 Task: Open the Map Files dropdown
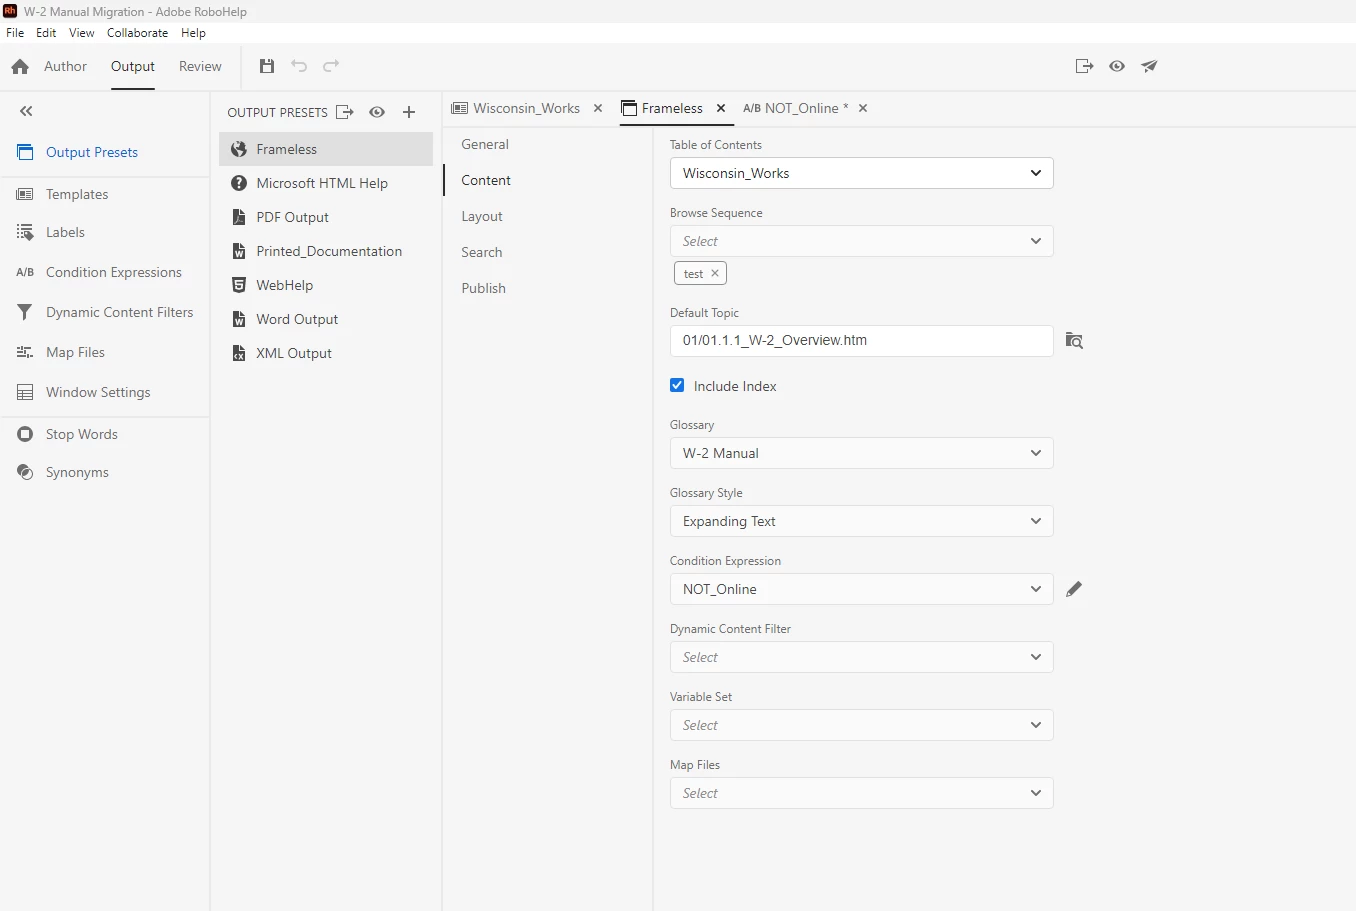point(861,793)
